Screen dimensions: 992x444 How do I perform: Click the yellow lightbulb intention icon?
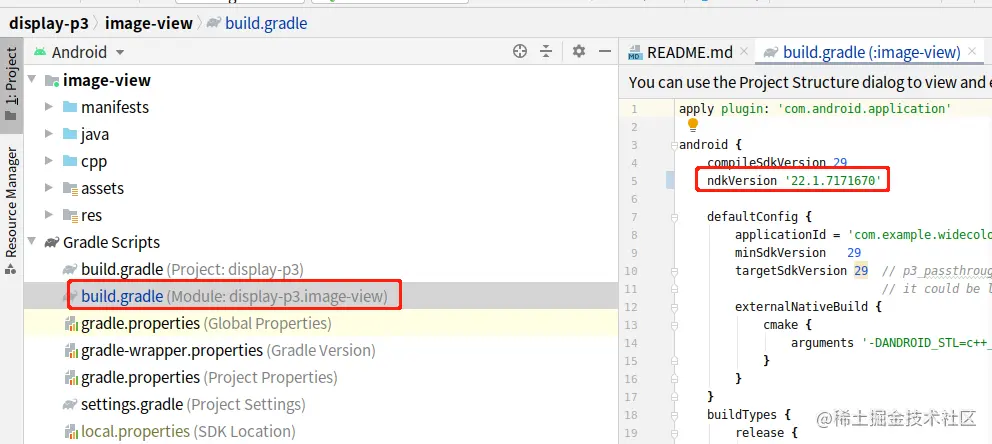pyautogui.click(x=693, y=125)
